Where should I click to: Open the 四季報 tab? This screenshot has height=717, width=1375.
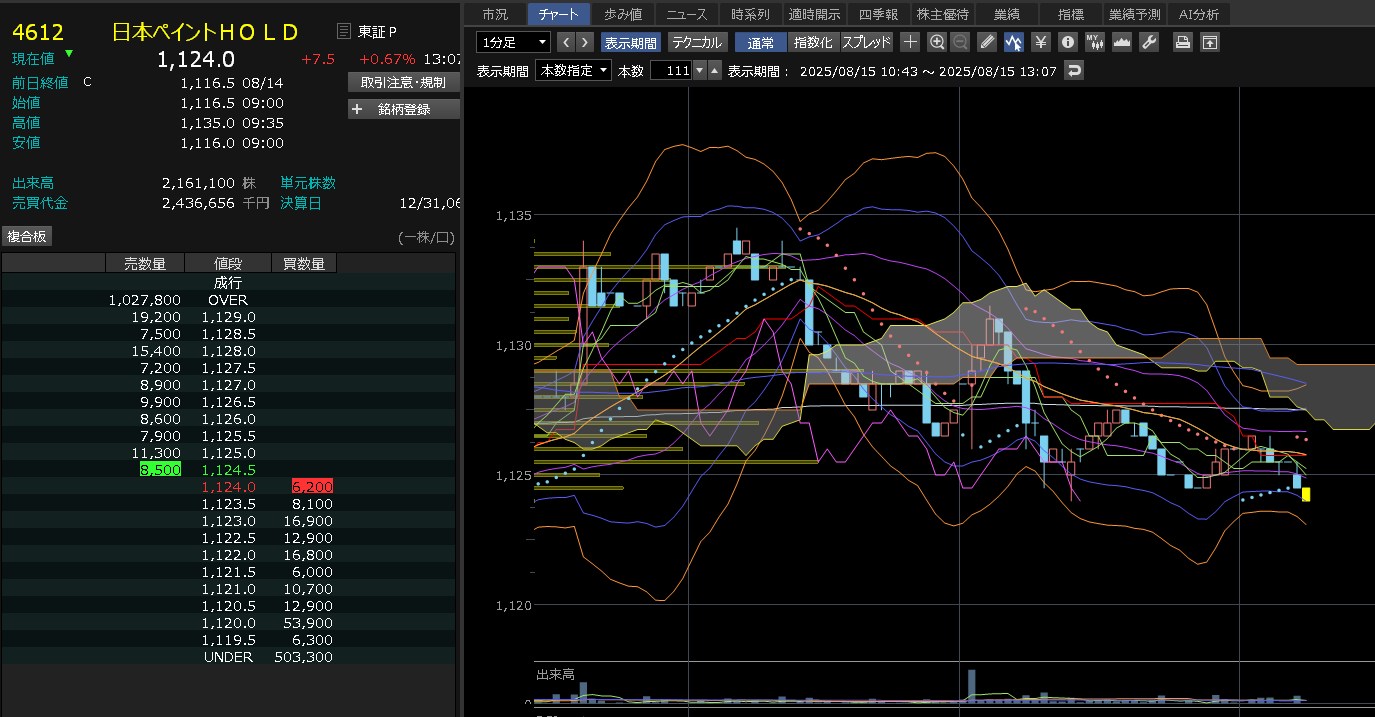click(x=878, y=14)
